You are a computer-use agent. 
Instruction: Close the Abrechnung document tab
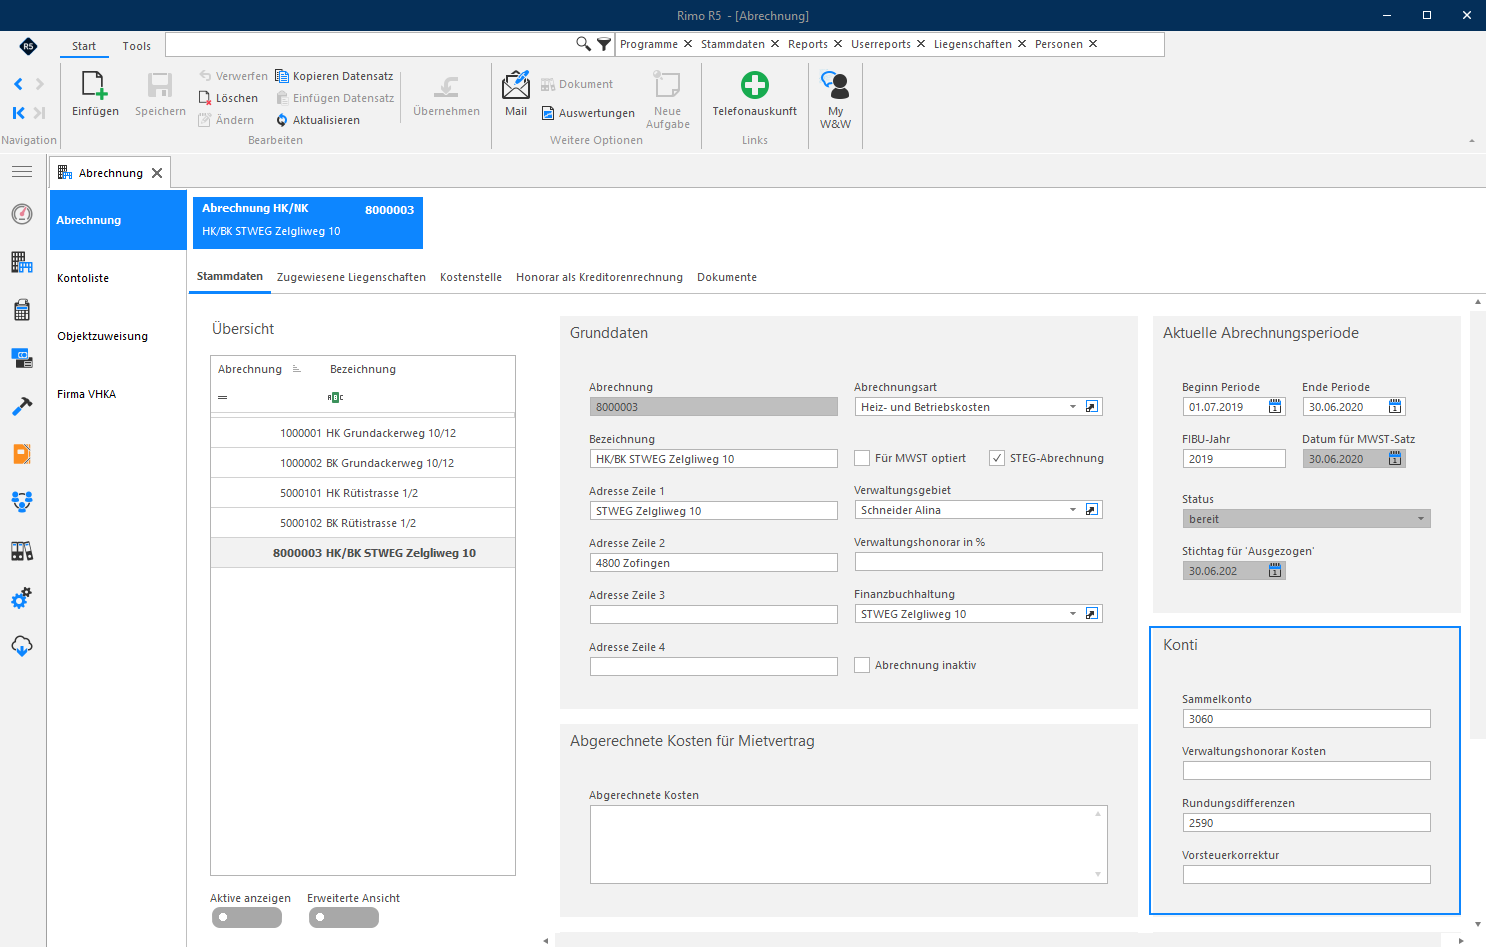click(x=157, y=173)
